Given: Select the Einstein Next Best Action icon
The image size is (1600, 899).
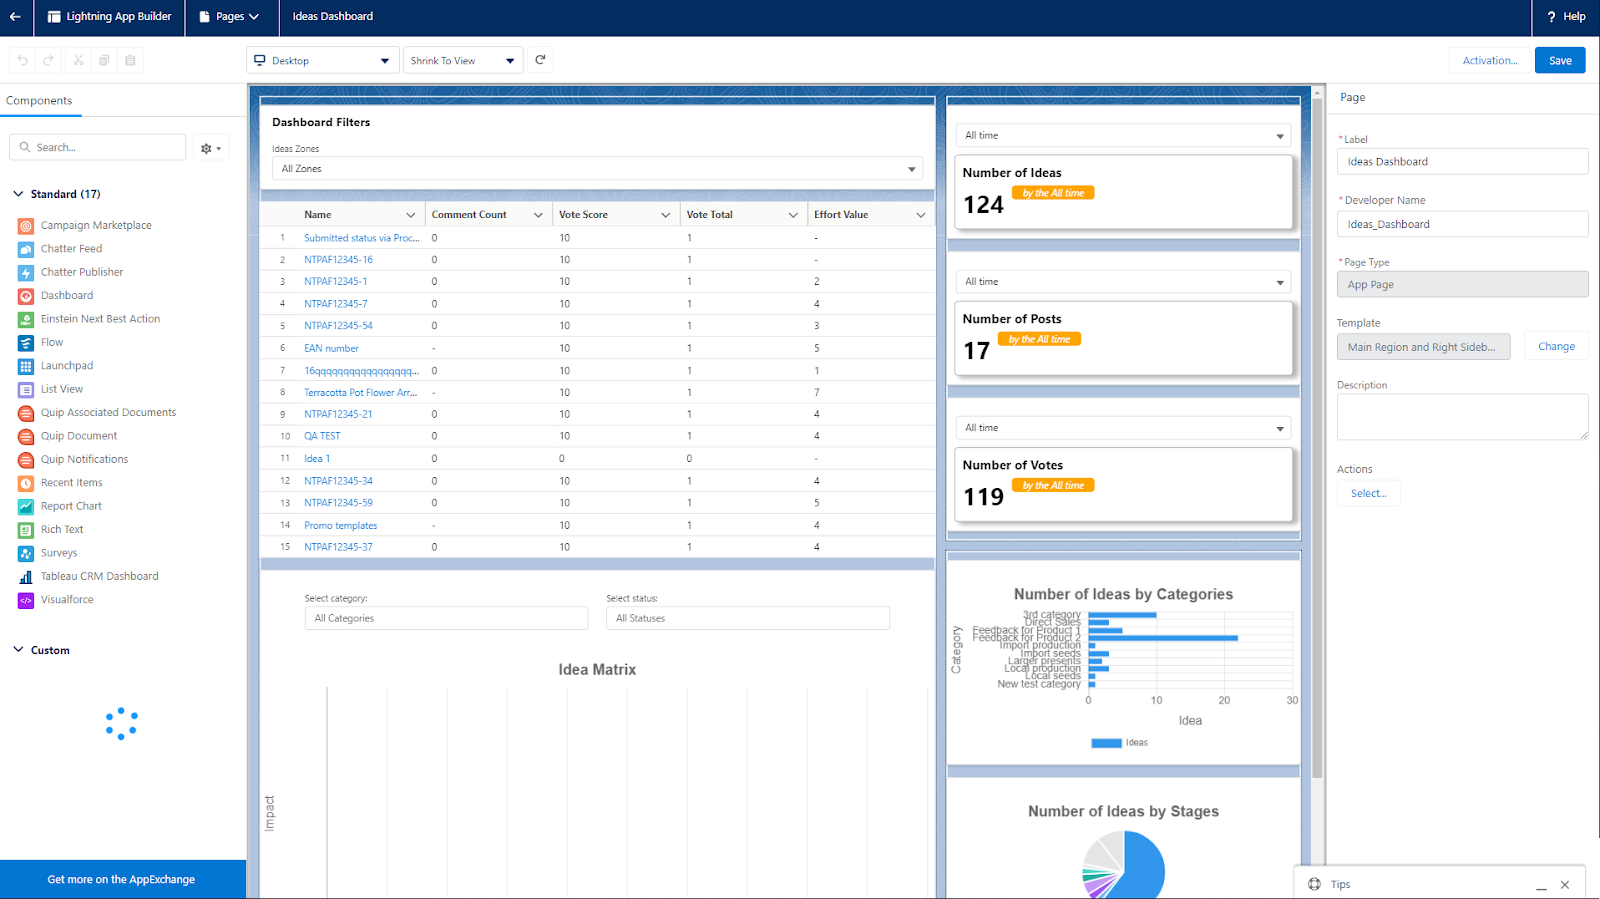Looking at the screenshot, I should tap(26, 319).
